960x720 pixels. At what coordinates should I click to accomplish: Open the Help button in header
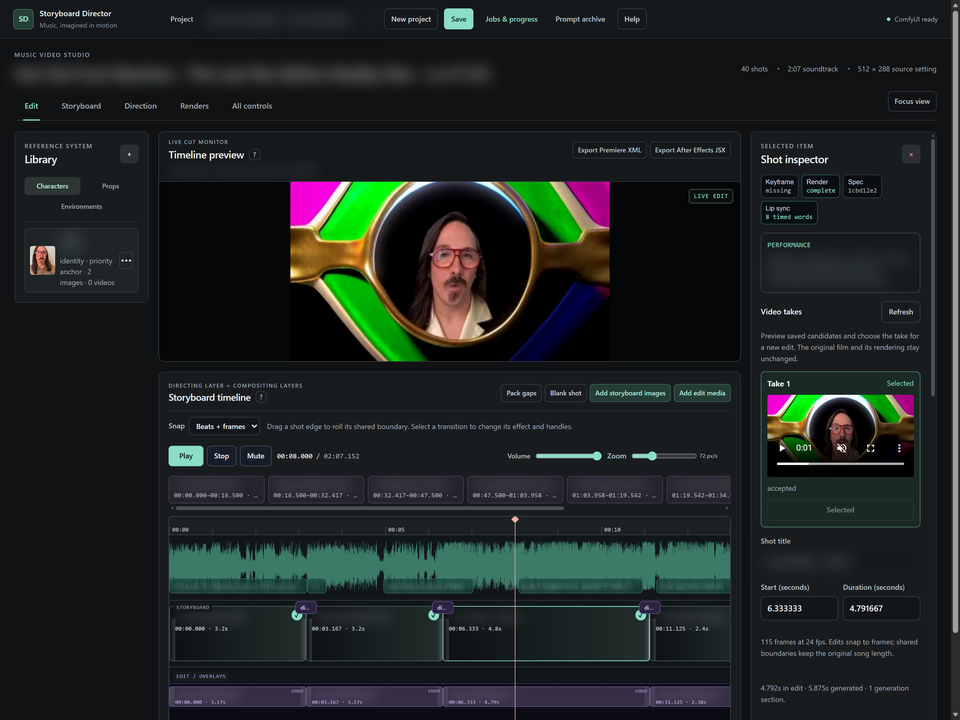(632, 19)
